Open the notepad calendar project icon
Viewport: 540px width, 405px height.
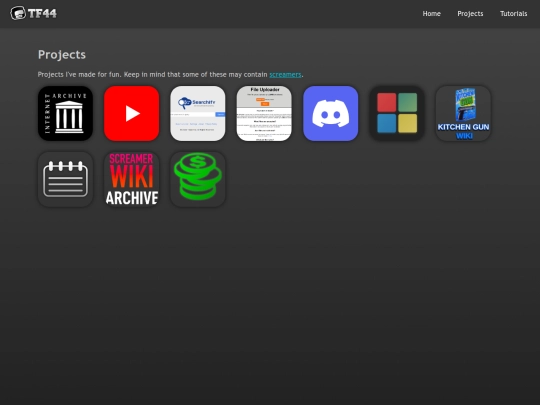(x=65, y=179)
